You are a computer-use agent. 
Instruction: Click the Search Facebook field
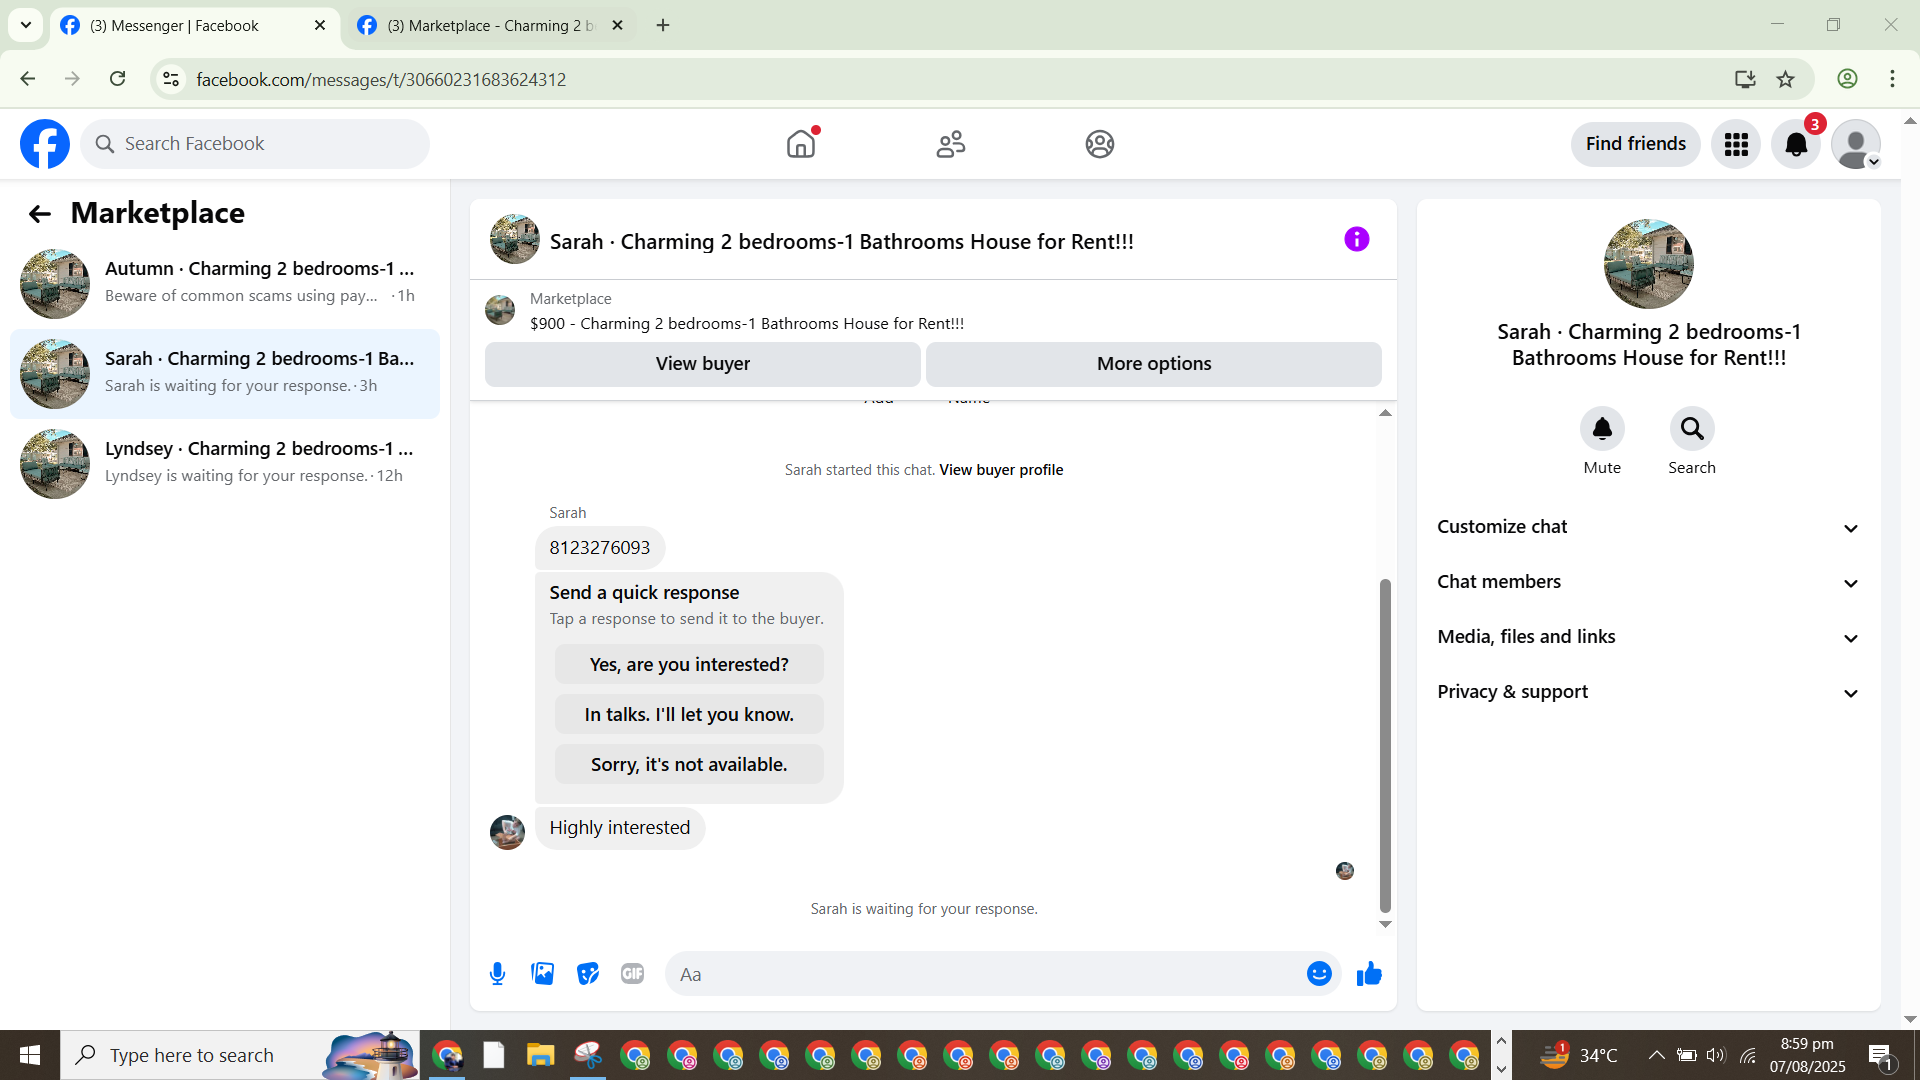coord(255,144)
